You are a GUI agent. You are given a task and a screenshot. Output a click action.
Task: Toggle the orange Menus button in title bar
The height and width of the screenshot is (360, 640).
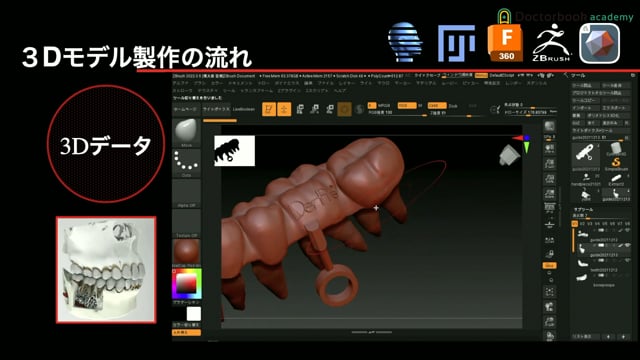pos(481,76)
